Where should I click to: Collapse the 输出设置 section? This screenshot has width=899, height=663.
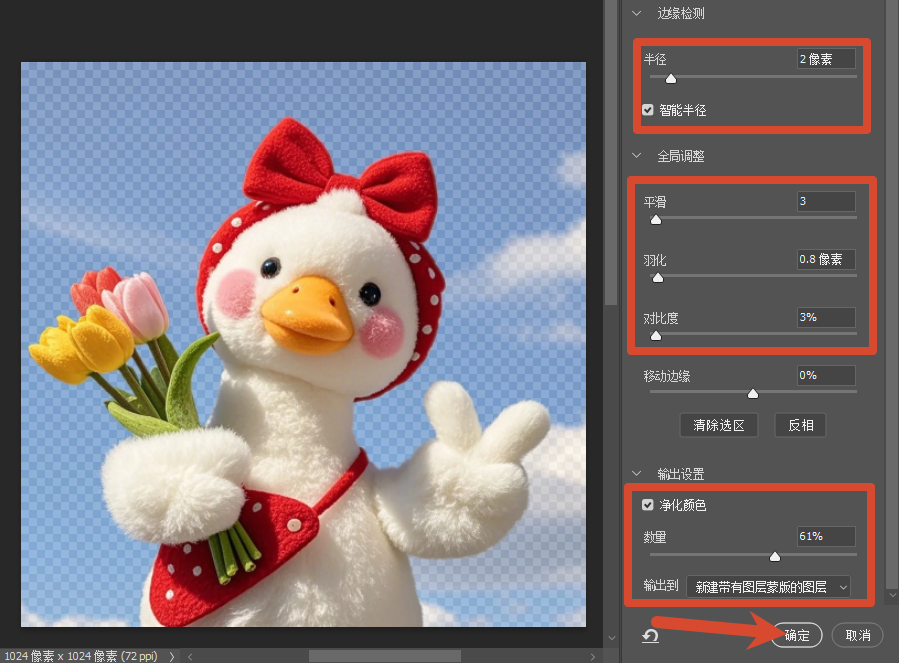coord(636,473)
